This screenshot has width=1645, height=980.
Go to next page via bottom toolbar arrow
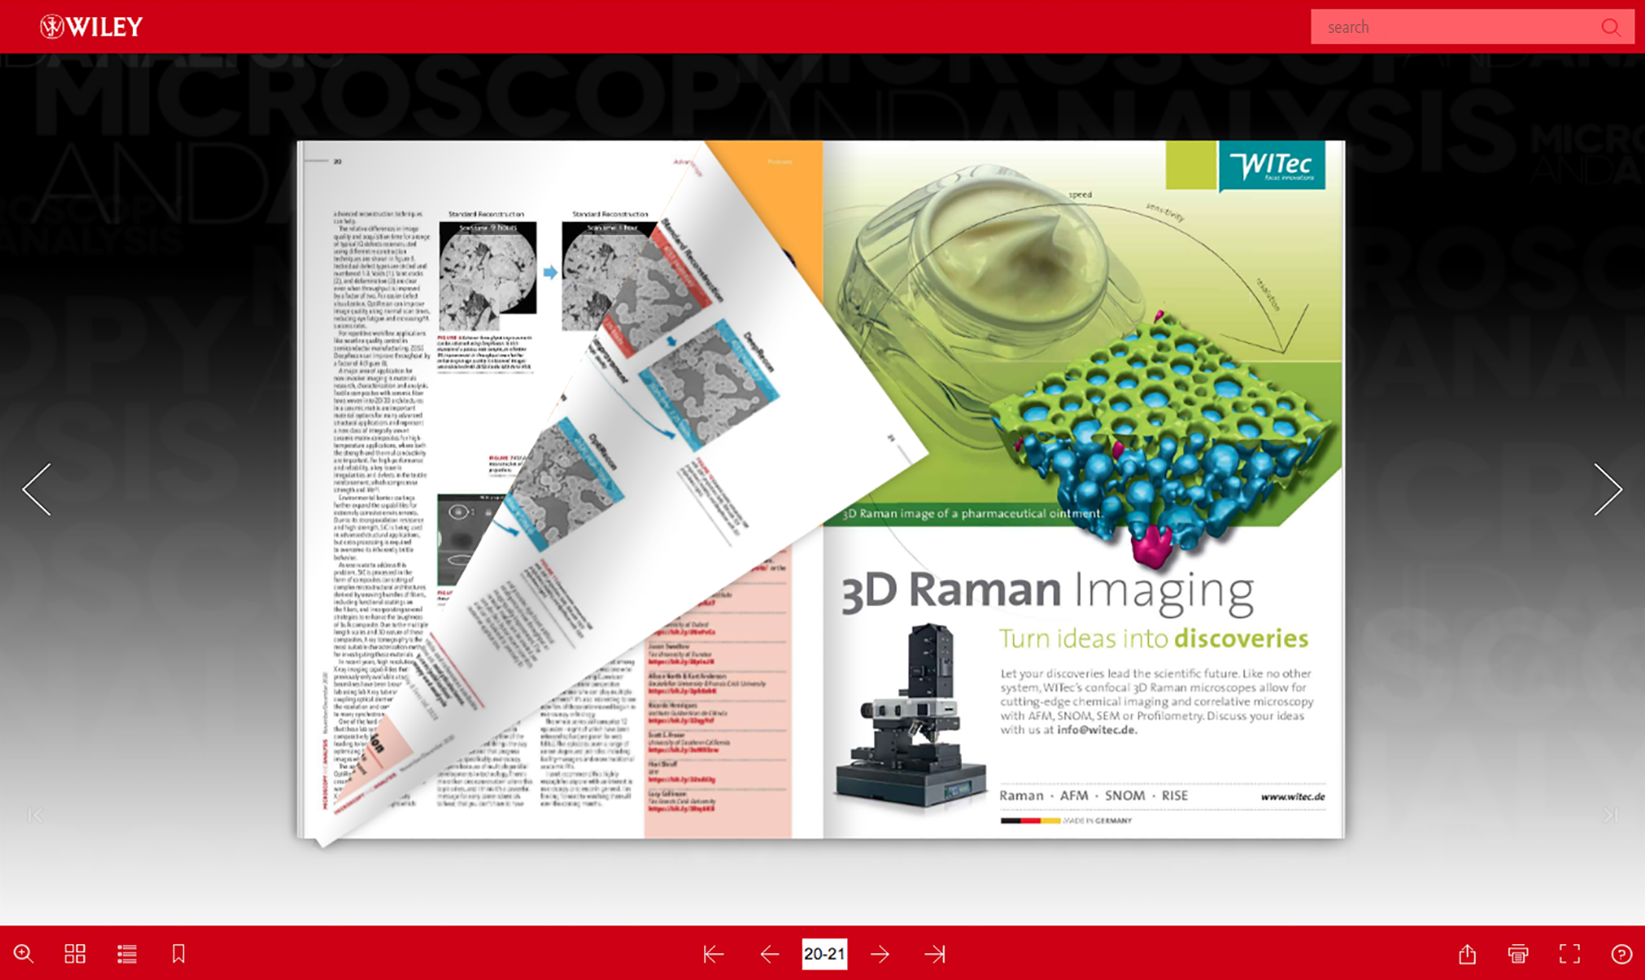(880, 954)
